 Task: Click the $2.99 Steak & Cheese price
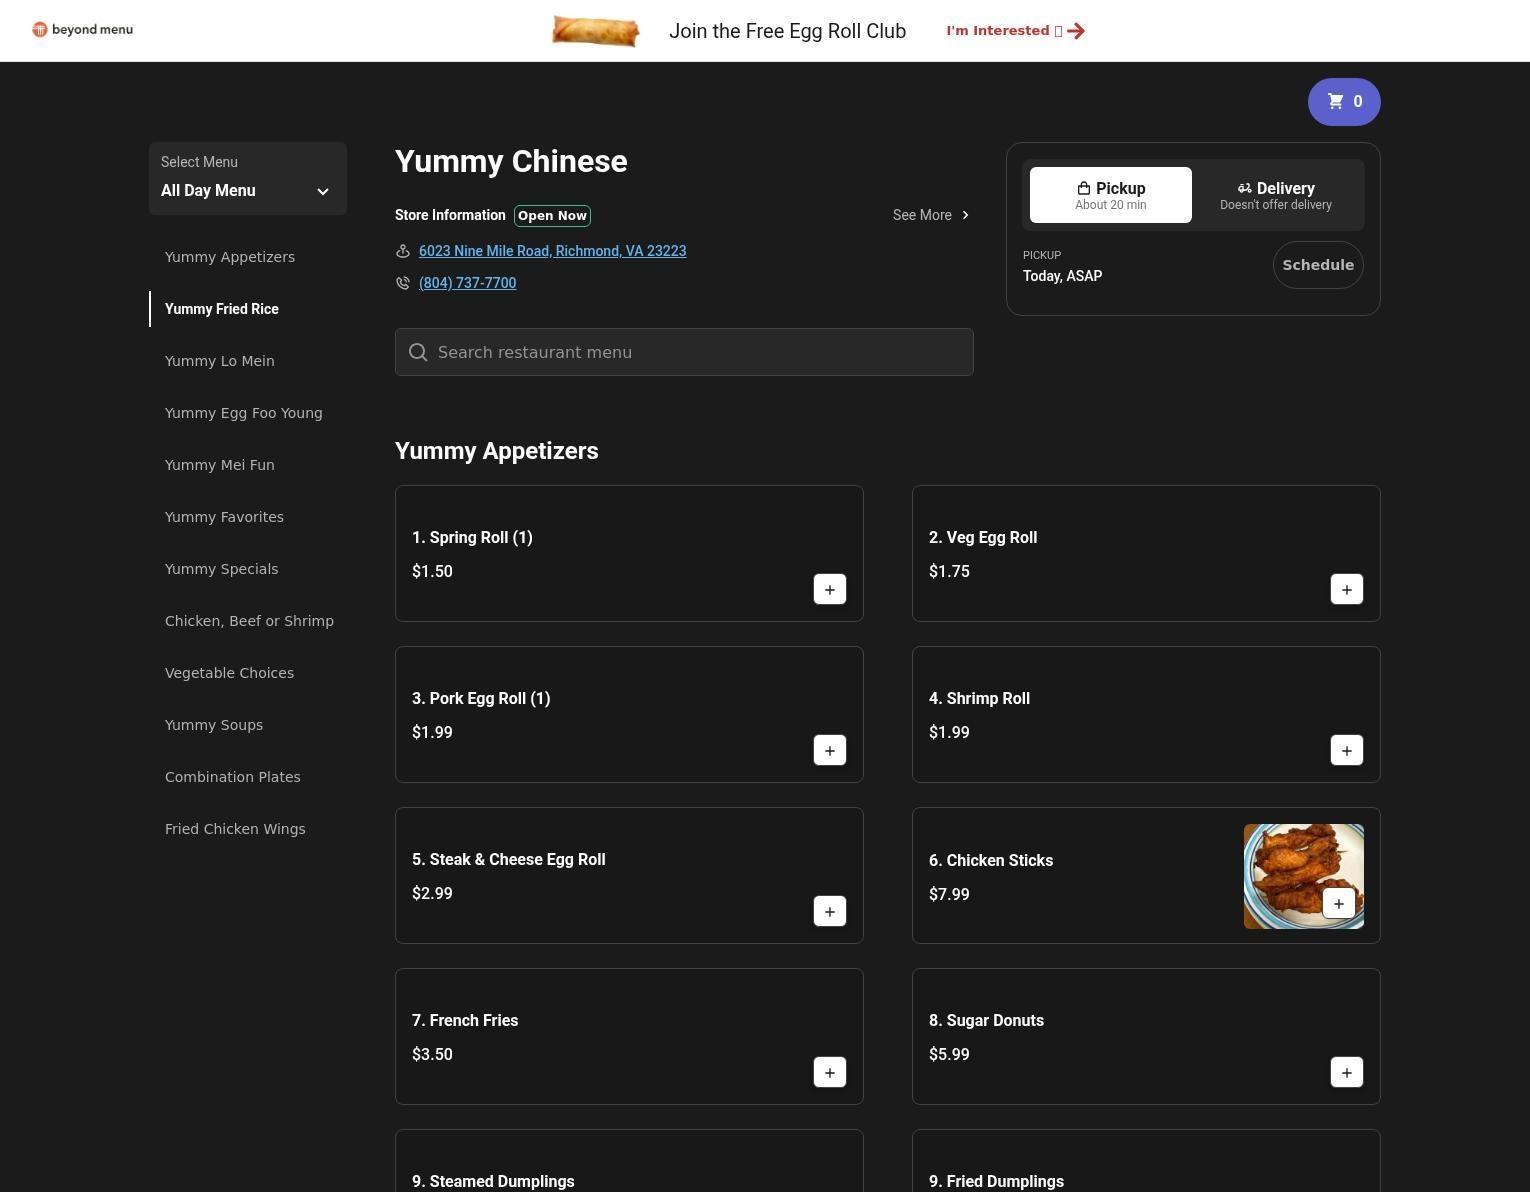[432, 894]
